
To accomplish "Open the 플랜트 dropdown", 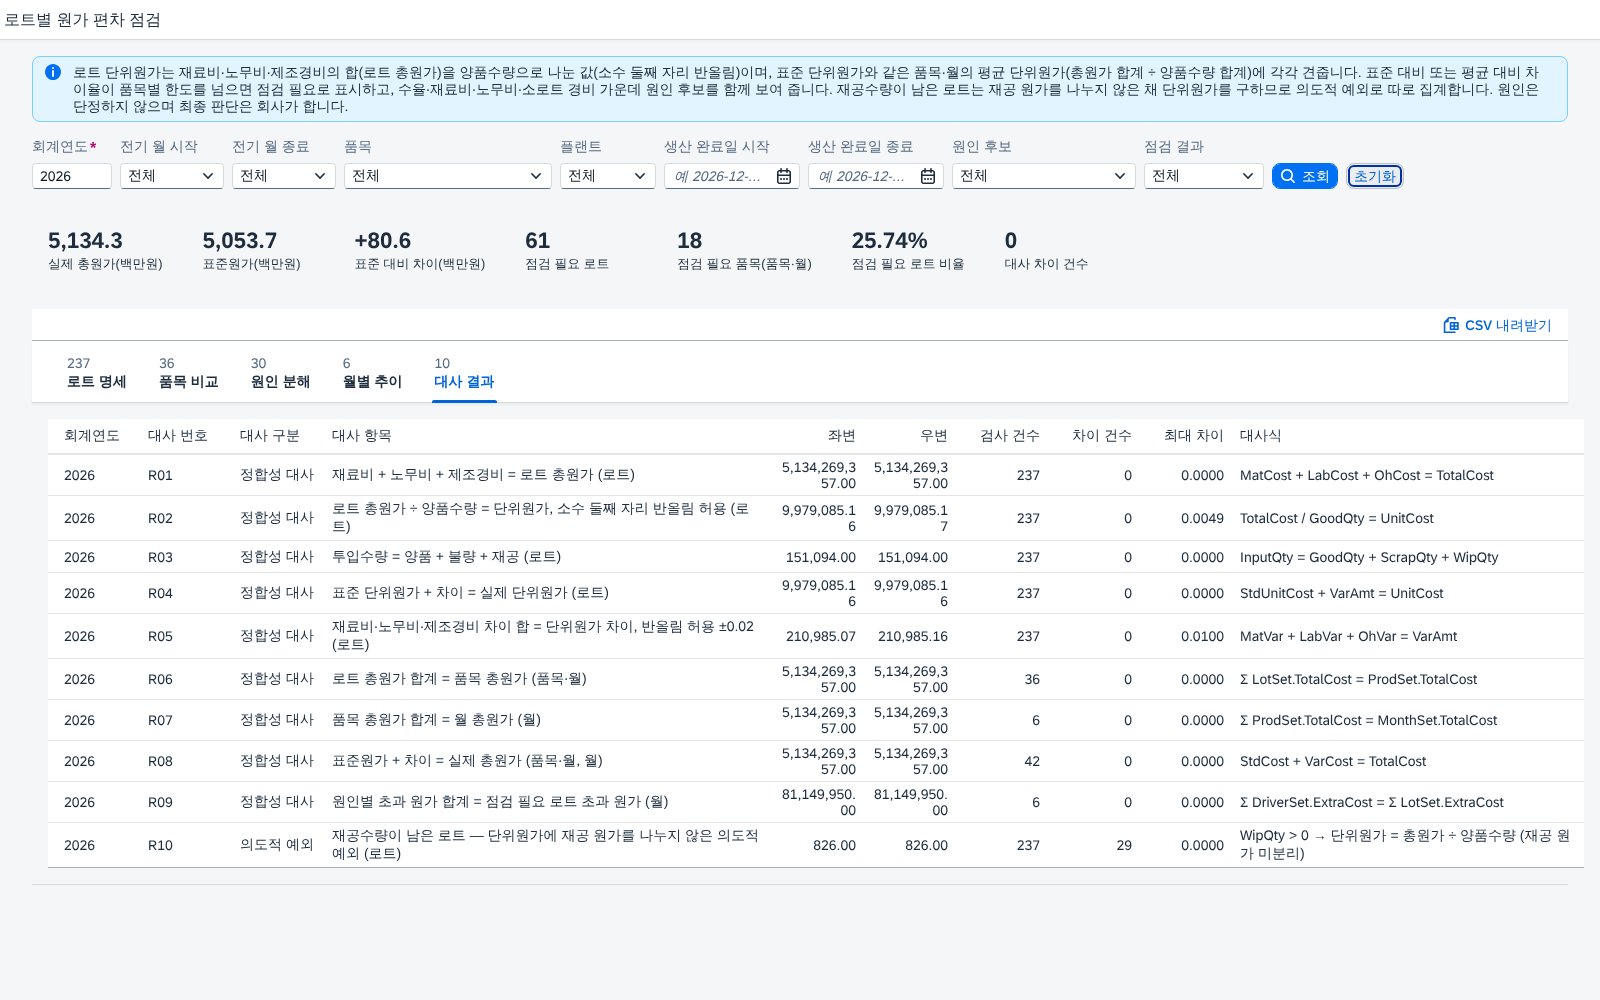I will [608, 176].
